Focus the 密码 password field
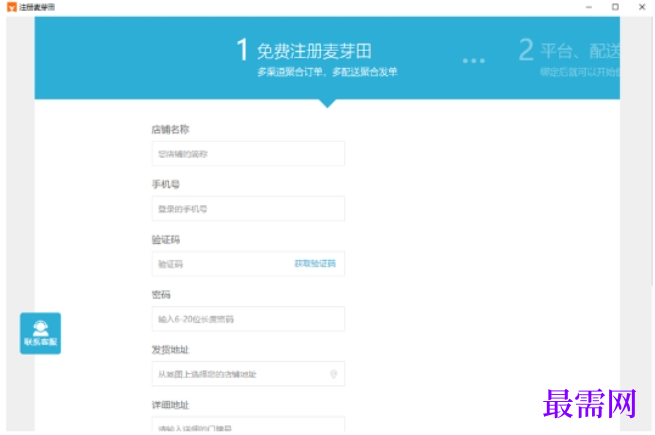 point(248,319)
